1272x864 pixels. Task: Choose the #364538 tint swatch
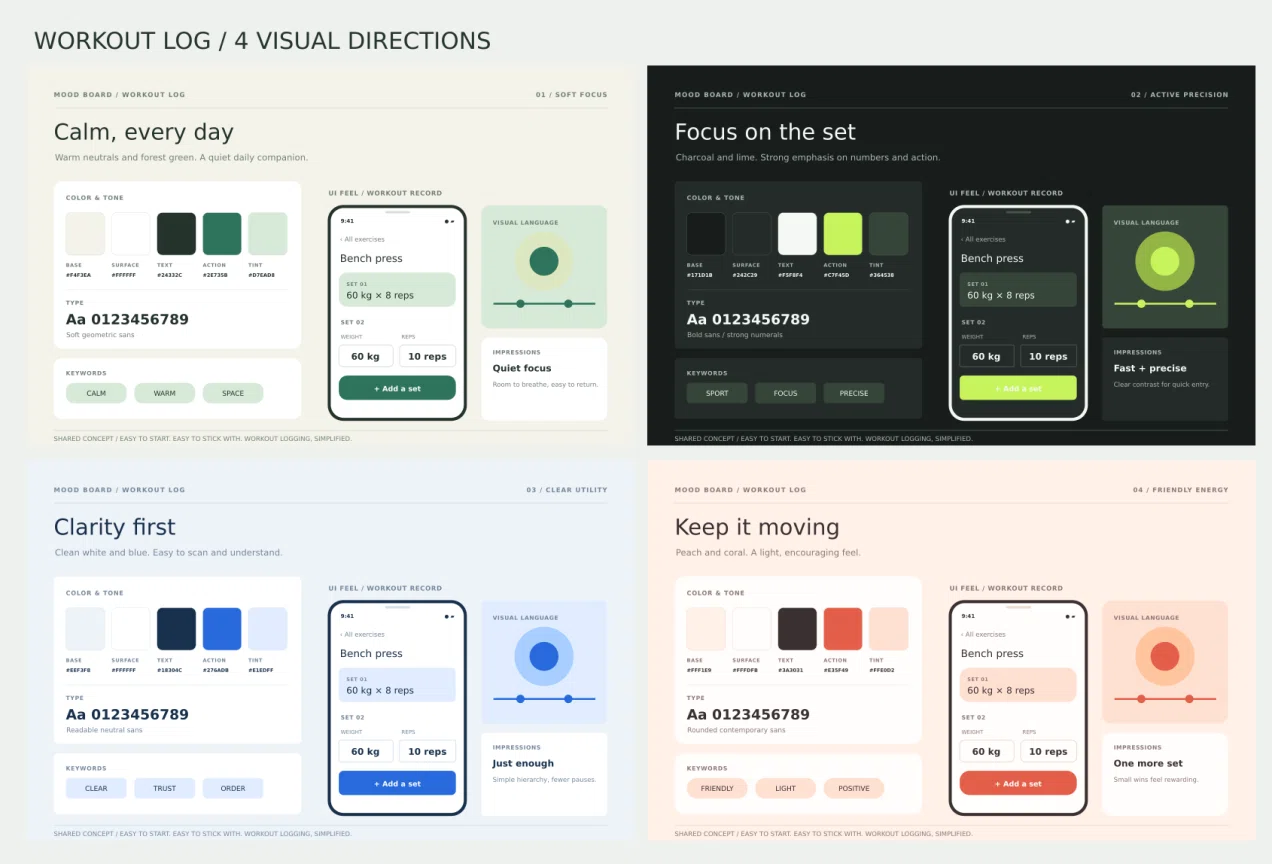pos(889,234)
